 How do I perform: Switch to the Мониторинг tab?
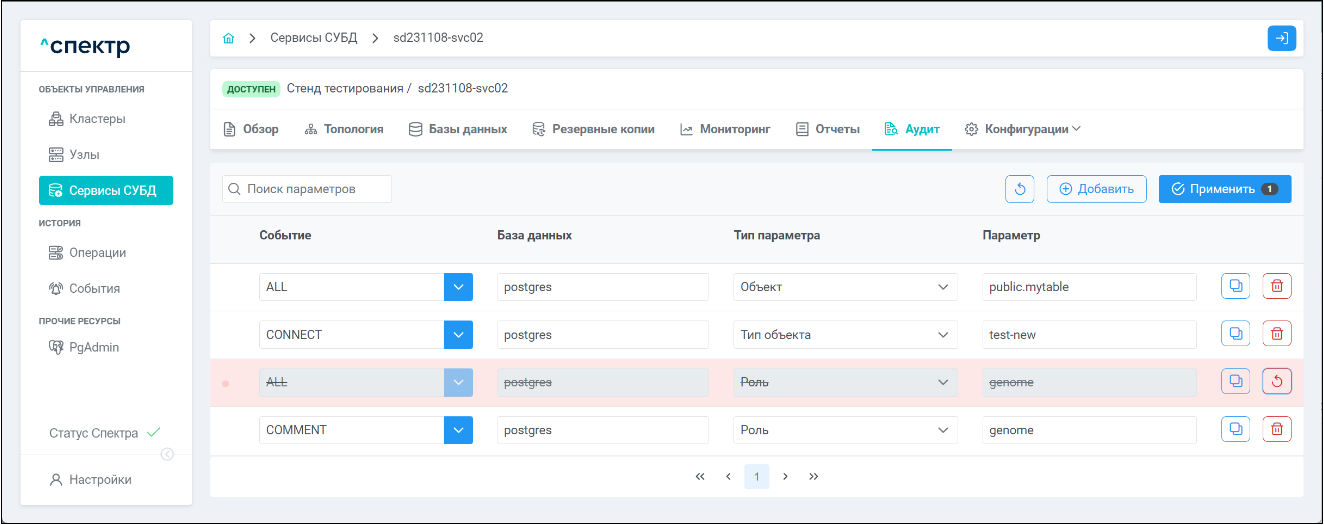725,129
